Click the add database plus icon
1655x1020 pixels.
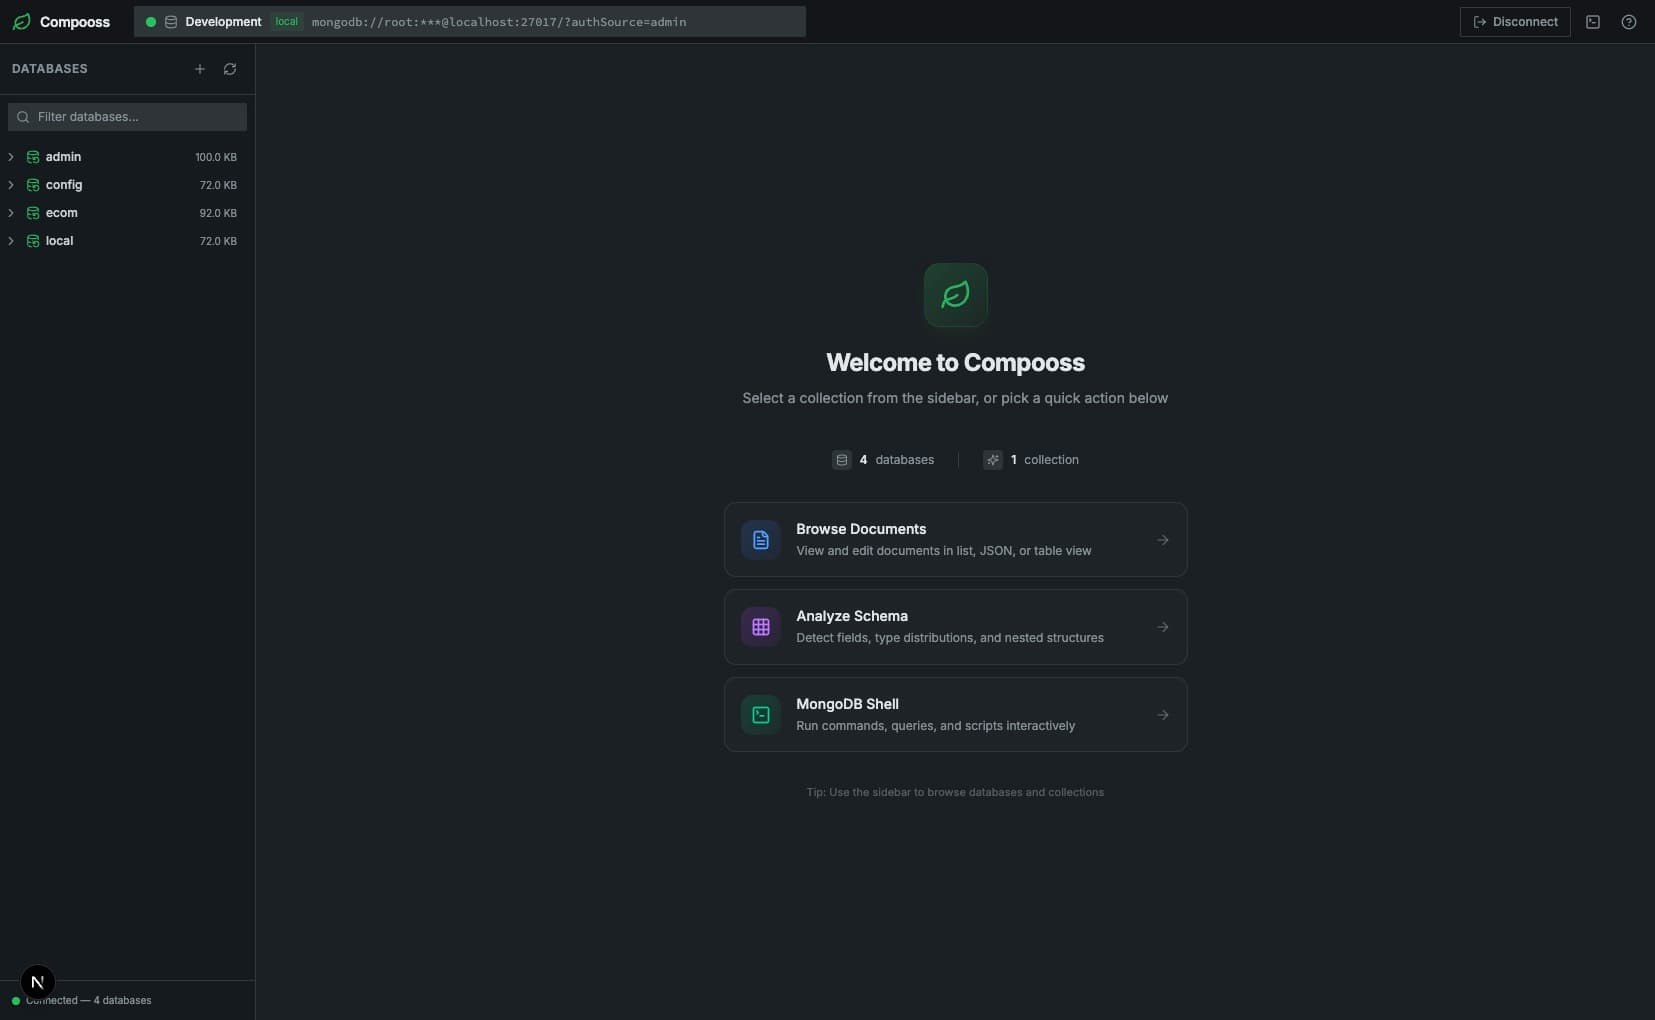tap(198, 69)
